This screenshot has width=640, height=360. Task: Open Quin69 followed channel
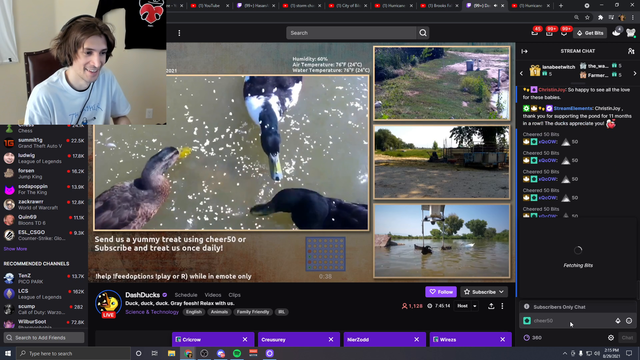(44, 220)
